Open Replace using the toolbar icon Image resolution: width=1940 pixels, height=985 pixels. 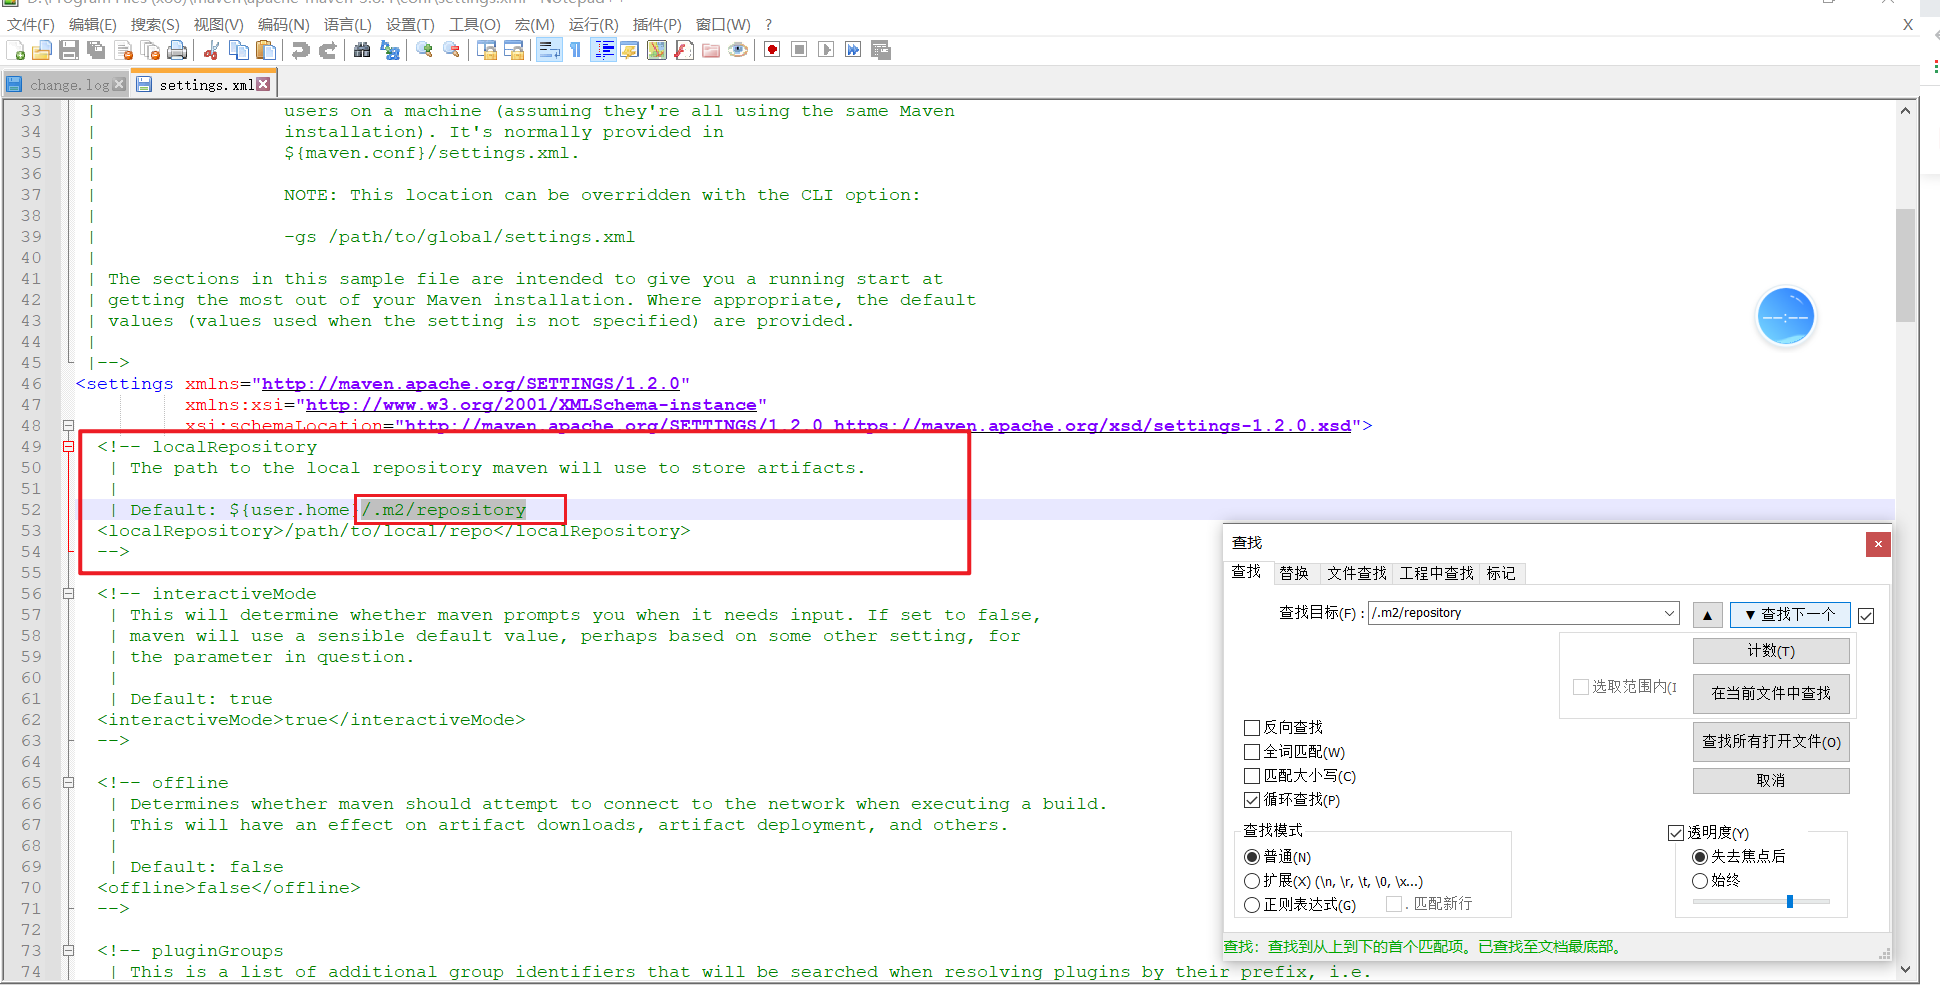[390, 50]
